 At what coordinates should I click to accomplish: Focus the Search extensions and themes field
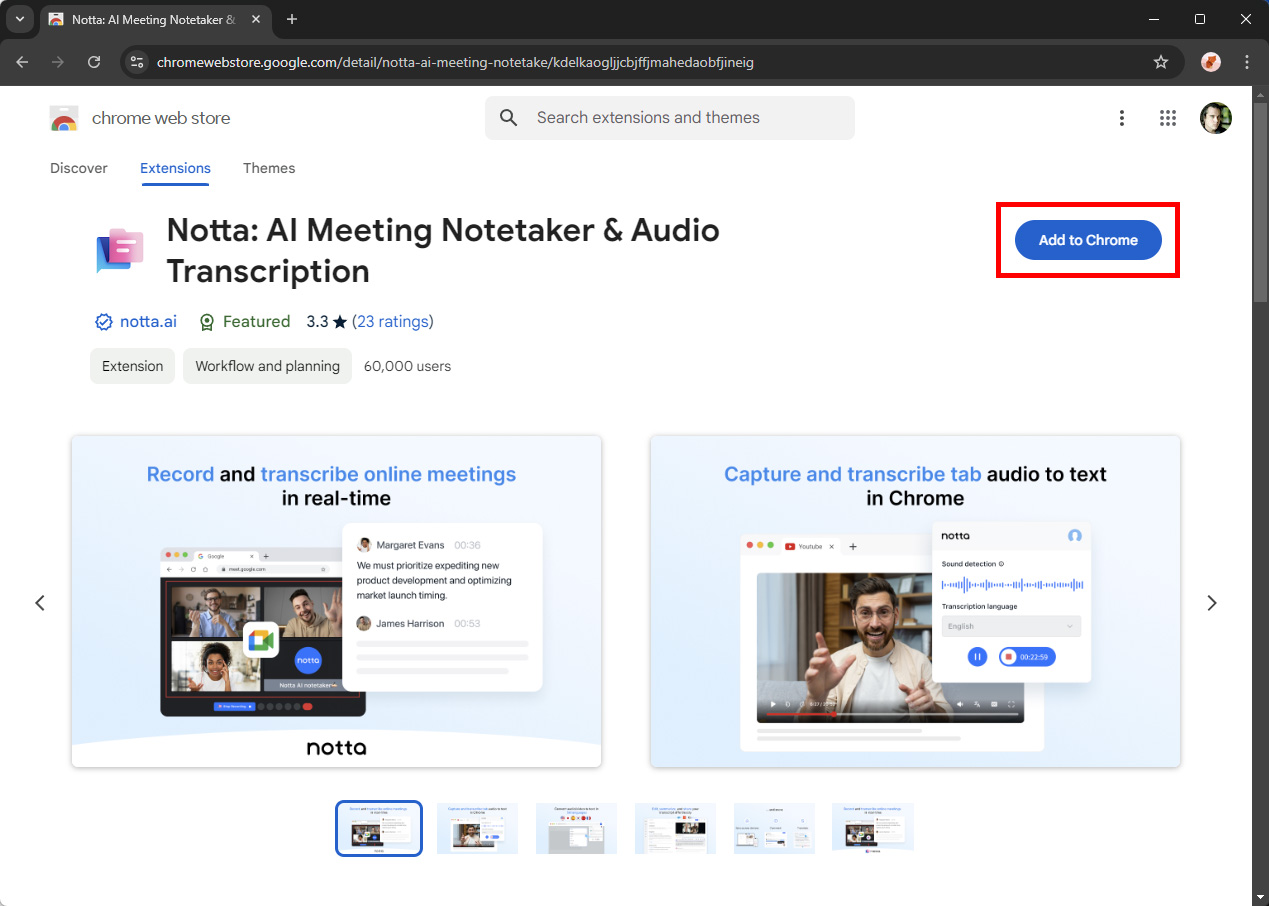(x=670, y=118)
